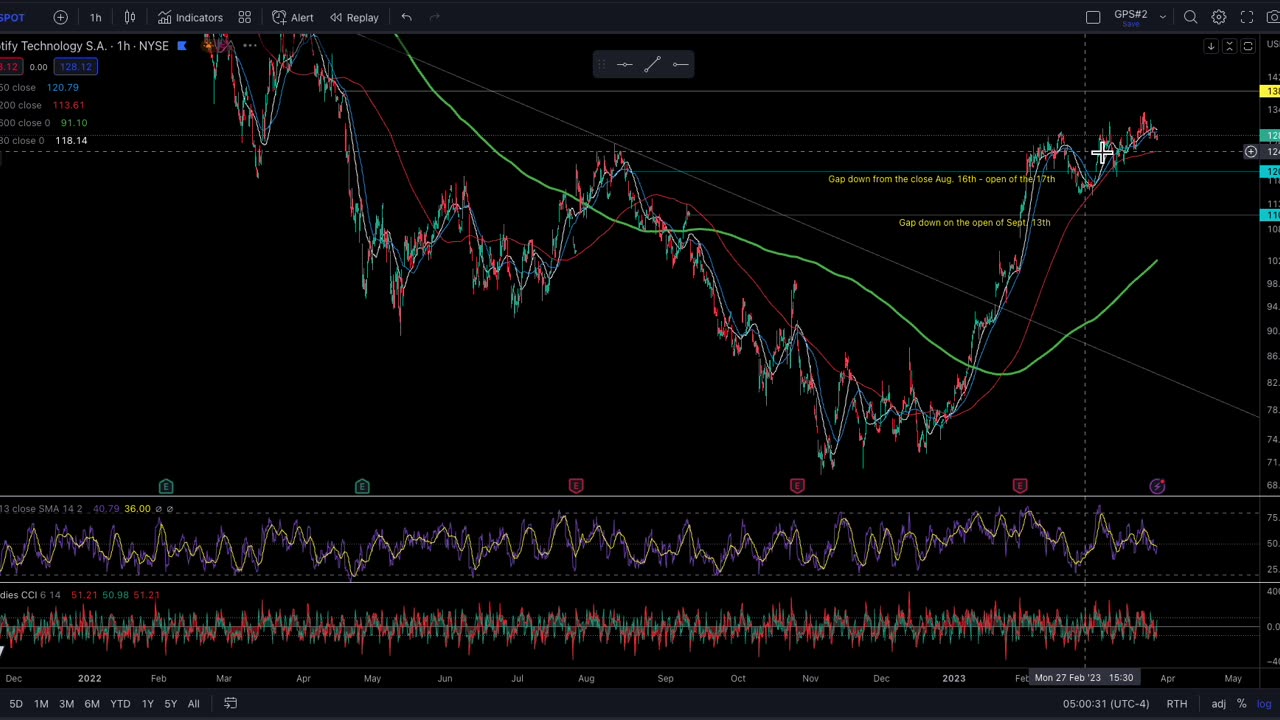Grab the floating drawing toolbar handle
The height and width of the screenshot is (720, 1280).
(x=600, y=65)
